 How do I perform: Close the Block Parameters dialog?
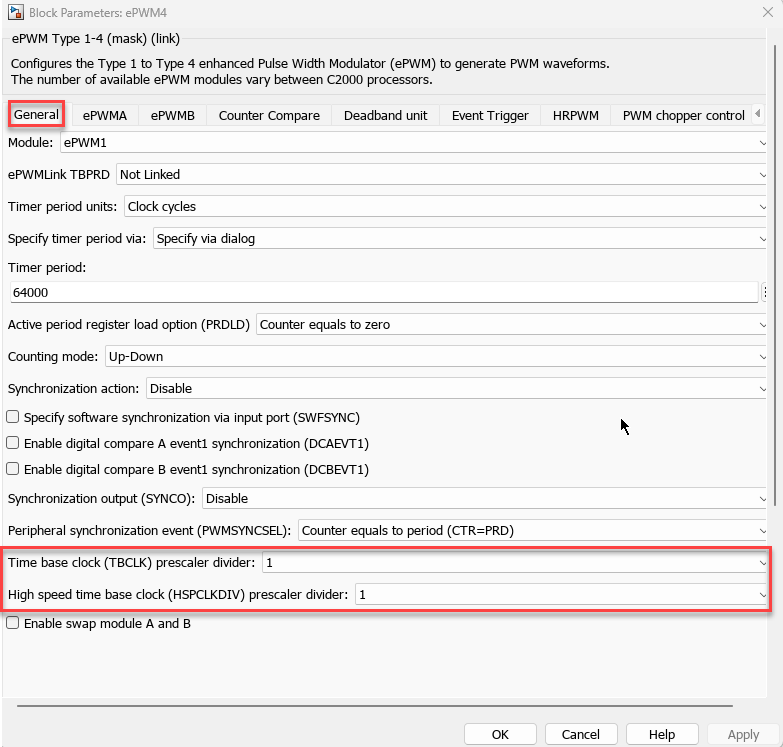point(768,12)
